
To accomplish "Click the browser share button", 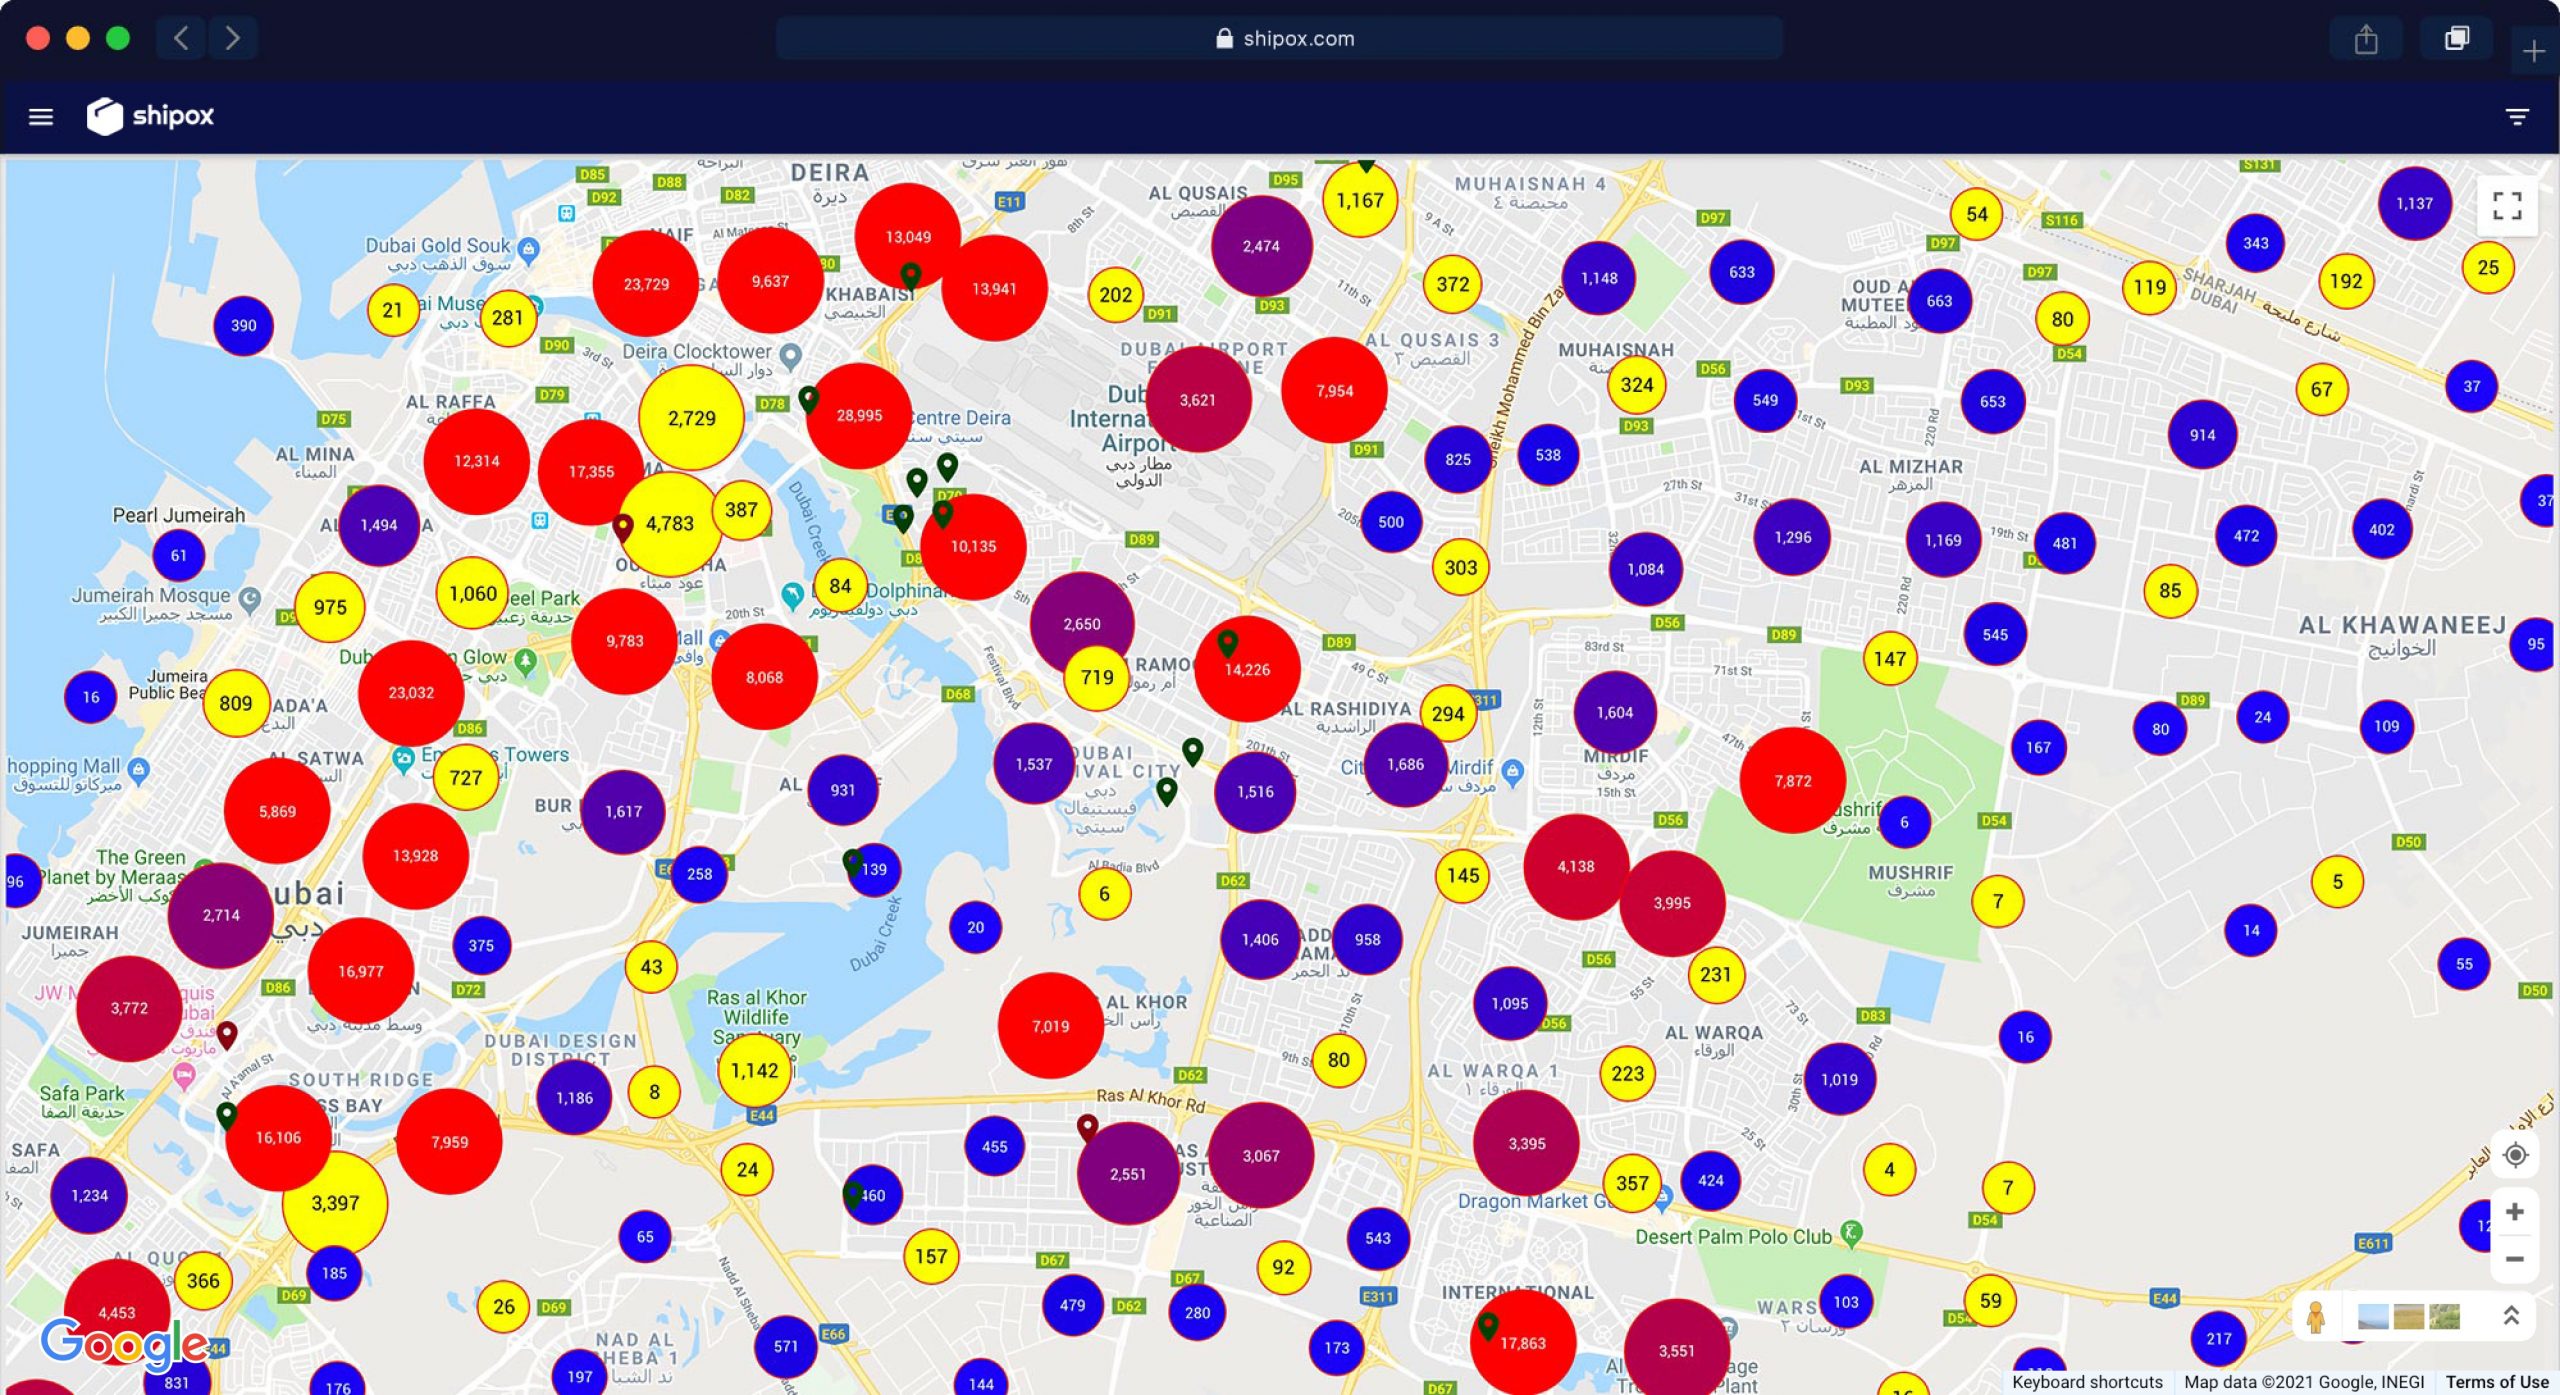I will coord(2366,39).
